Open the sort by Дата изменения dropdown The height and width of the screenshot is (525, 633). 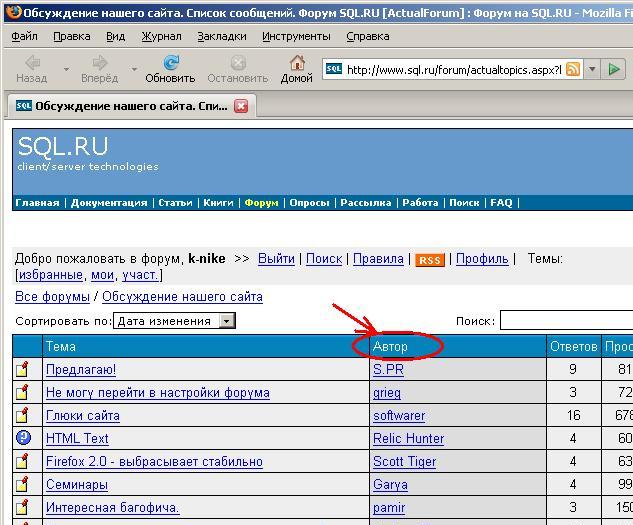tap(227, 321)
